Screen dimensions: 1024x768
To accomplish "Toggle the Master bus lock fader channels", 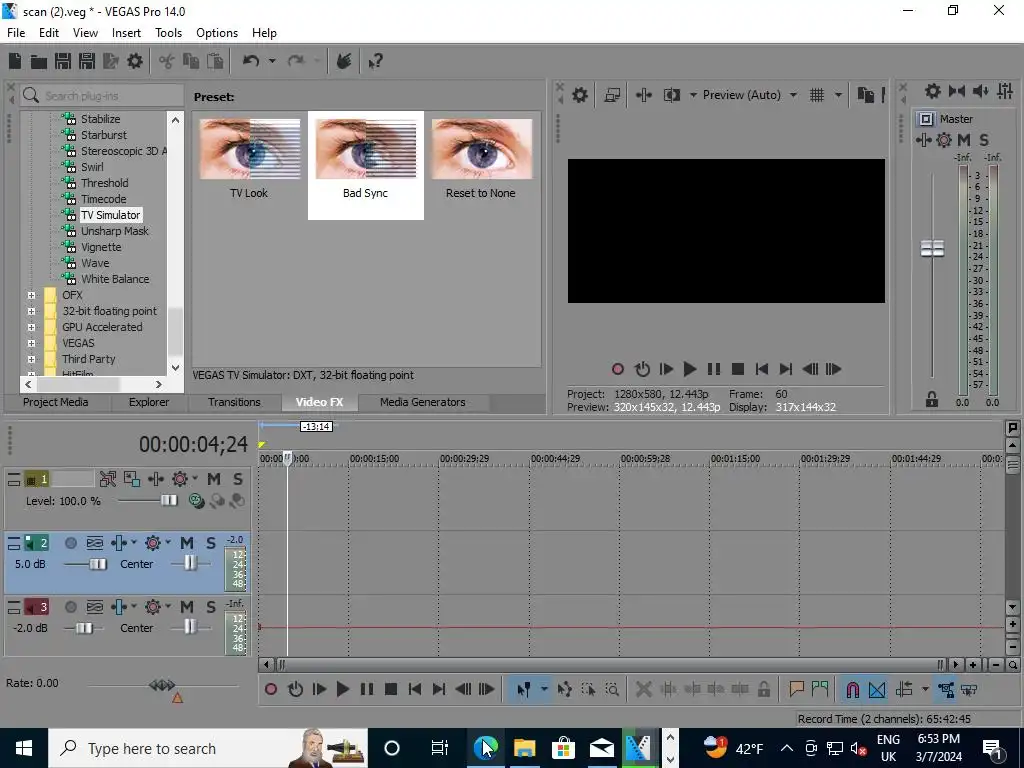I will (932, 400).
